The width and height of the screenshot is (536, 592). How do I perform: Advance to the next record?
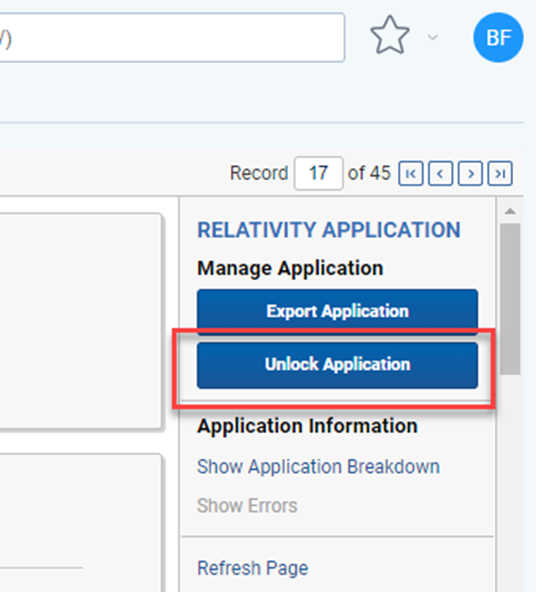[470, 174]
